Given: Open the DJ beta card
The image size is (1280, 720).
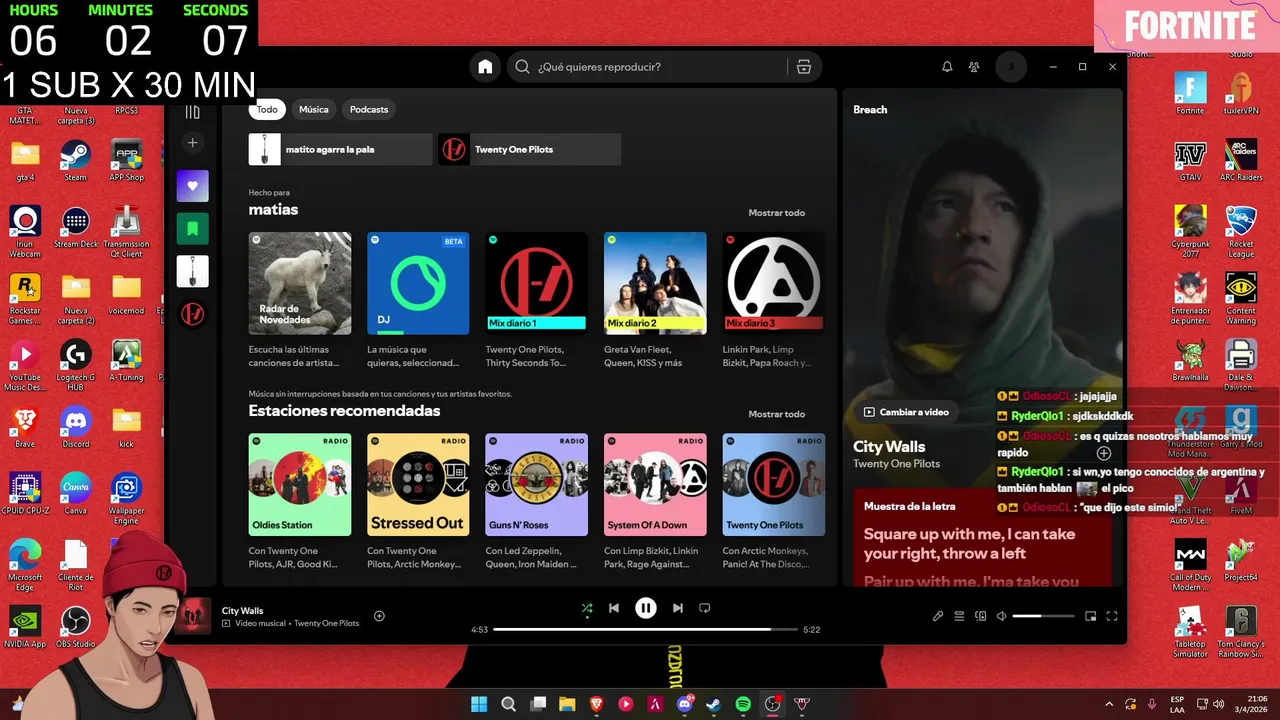Looking at the screenshot, I should tap(418, 301).
